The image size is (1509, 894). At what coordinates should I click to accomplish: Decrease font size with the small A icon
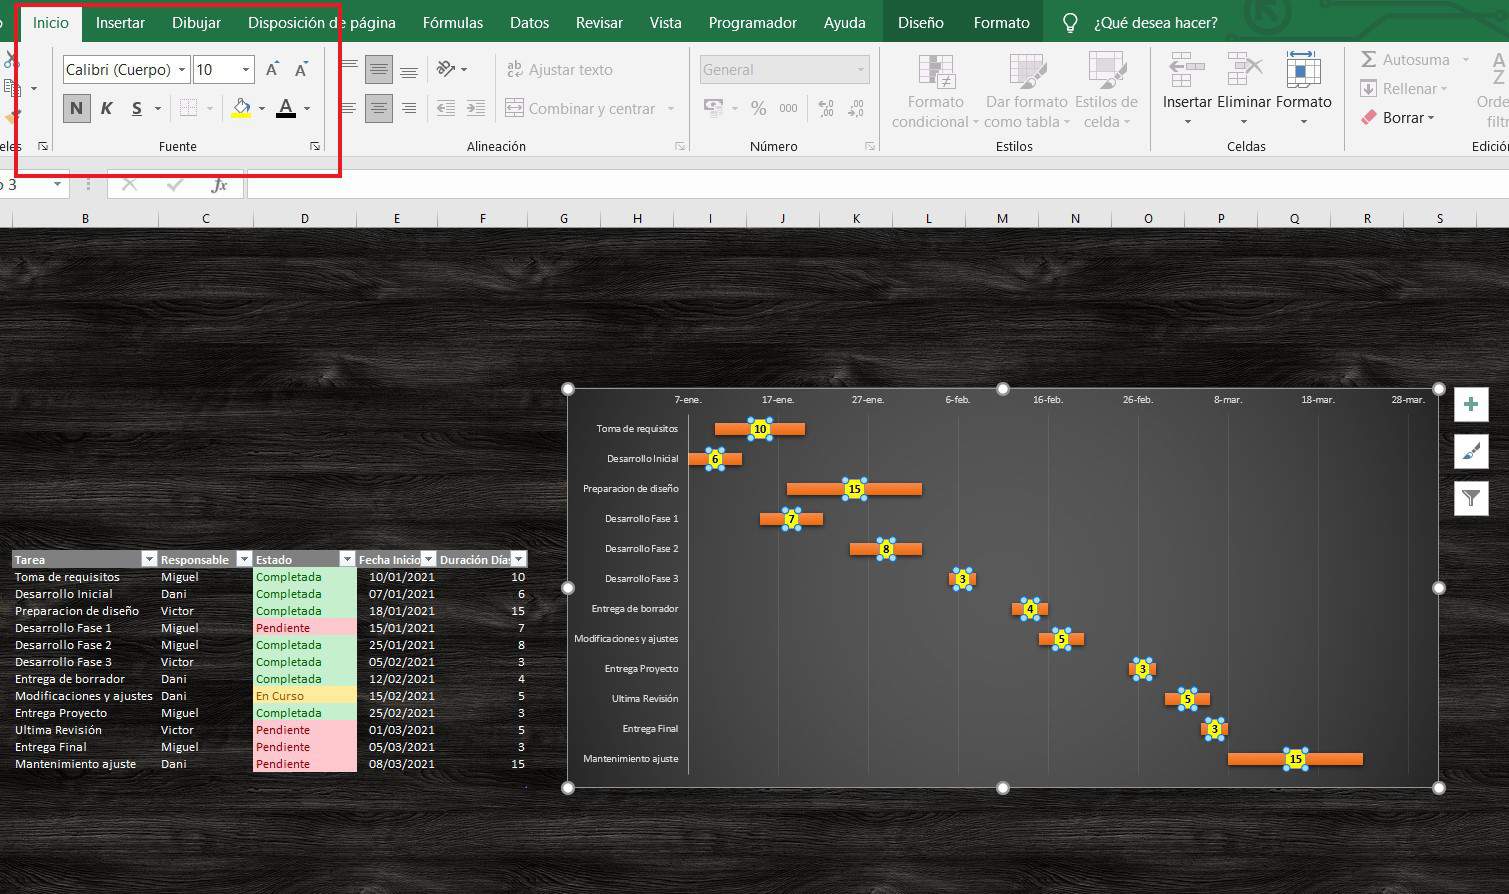301,69
